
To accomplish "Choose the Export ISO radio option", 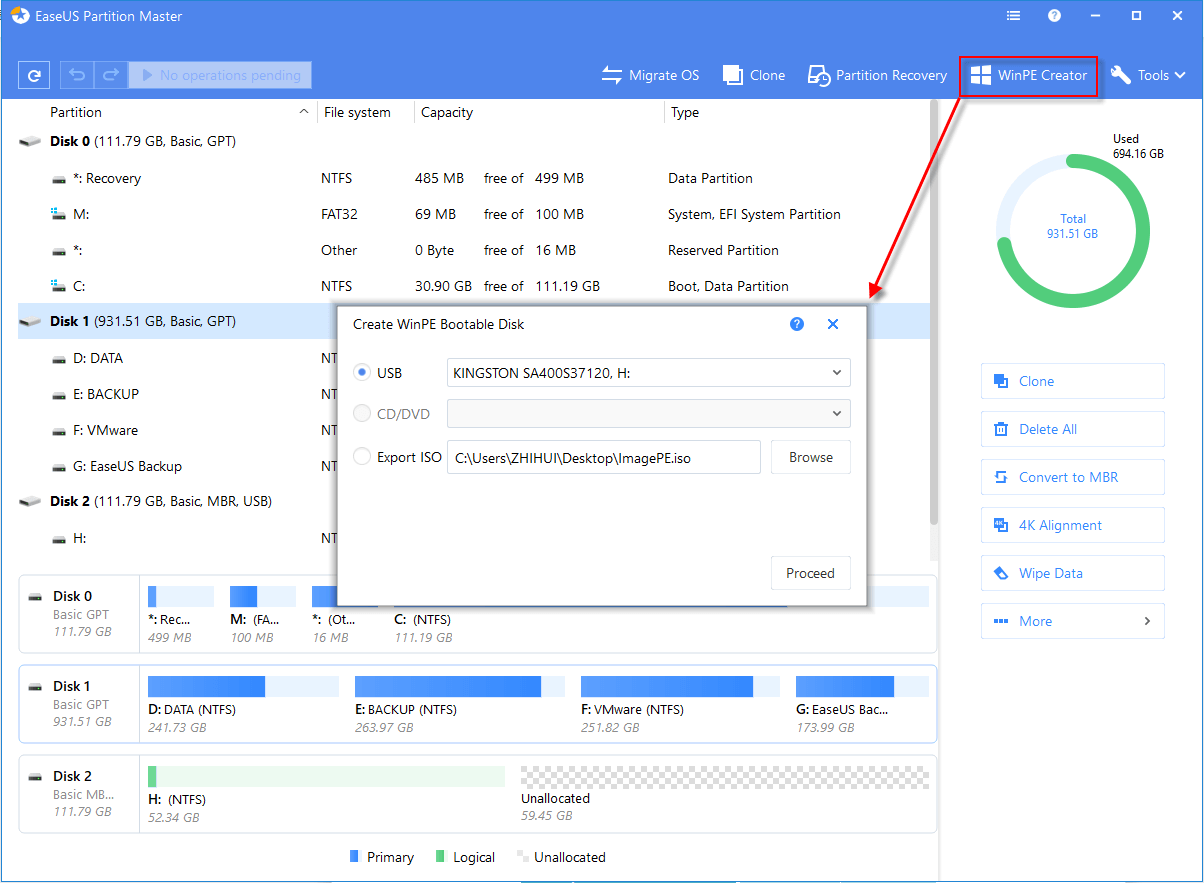I will point(363,457).
